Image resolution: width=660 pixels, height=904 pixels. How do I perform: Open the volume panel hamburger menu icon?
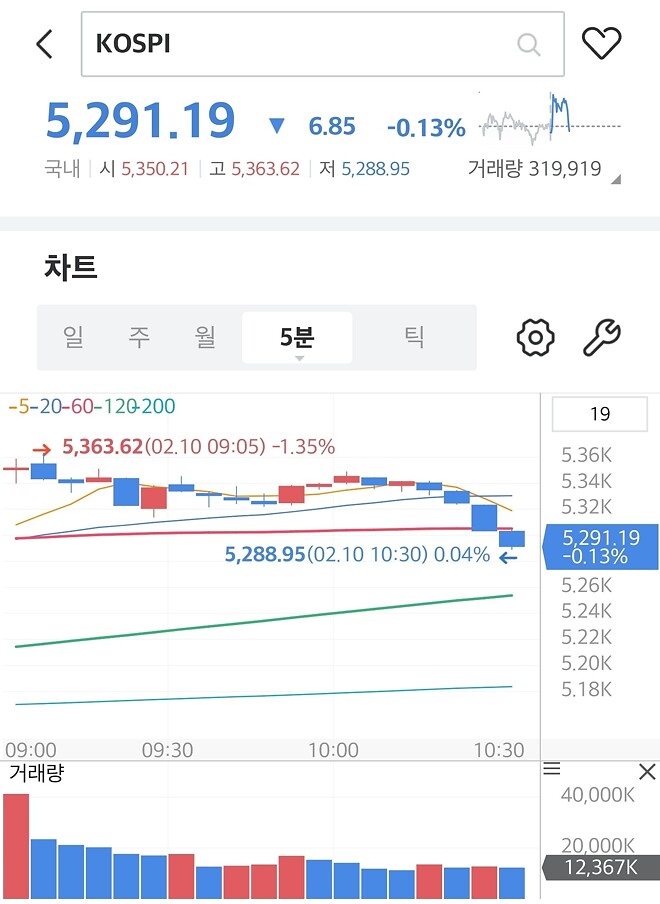(552, 769)
